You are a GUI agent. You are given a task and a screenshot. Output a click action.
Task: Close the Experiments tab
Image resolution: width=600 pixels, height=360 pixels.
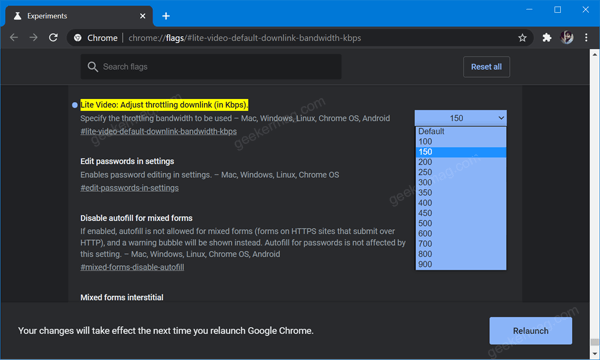[x=142, y=16]
